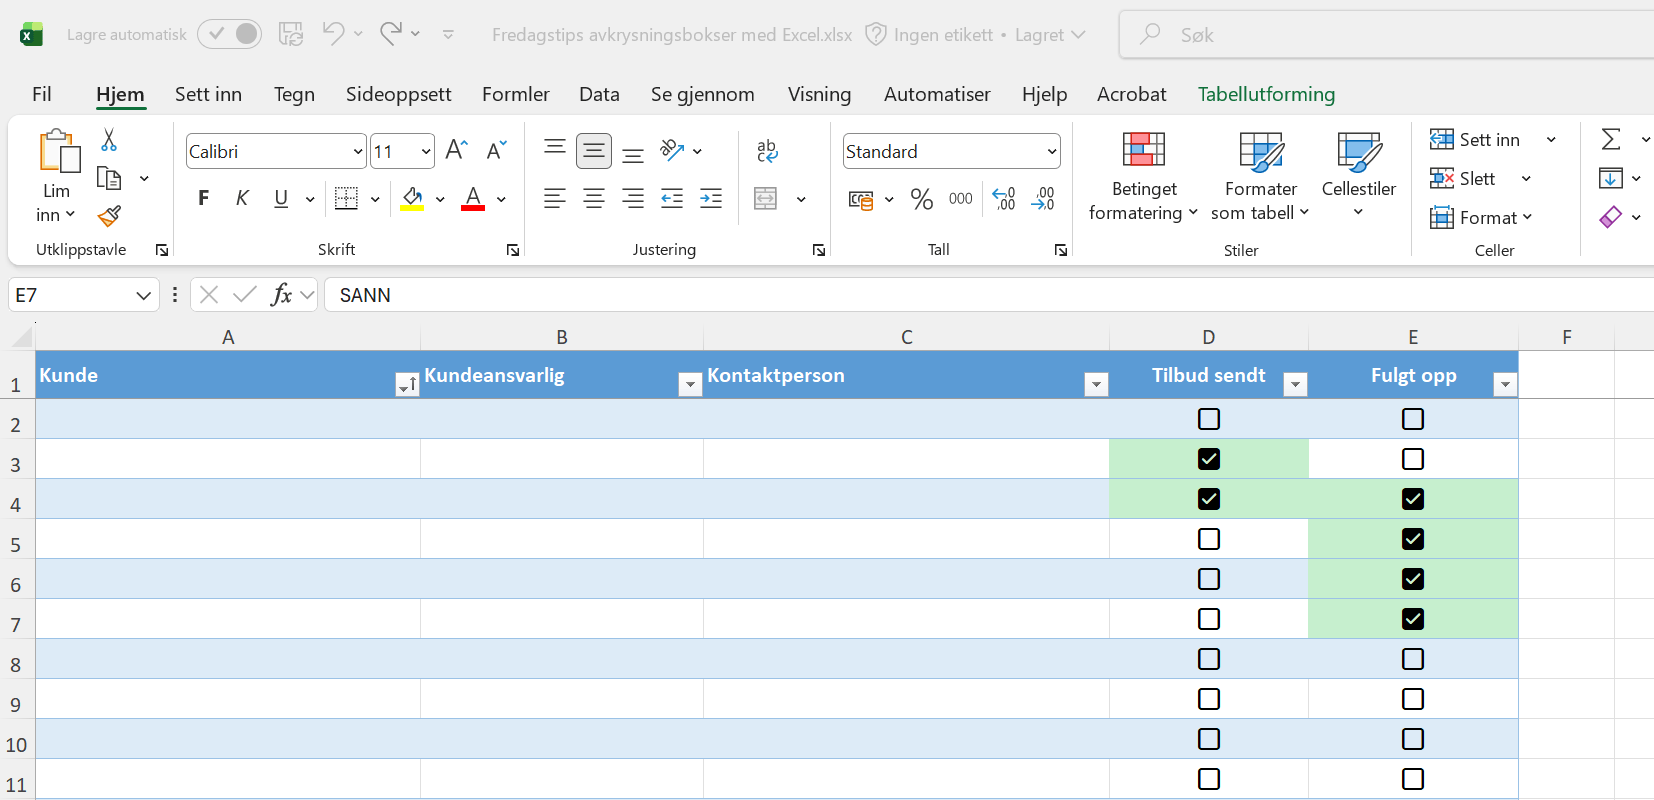Decrease font size with the smaller A icon
The height and width of the screenshot is (800, 1654).
pyautogui.click(x=497, y=150)
